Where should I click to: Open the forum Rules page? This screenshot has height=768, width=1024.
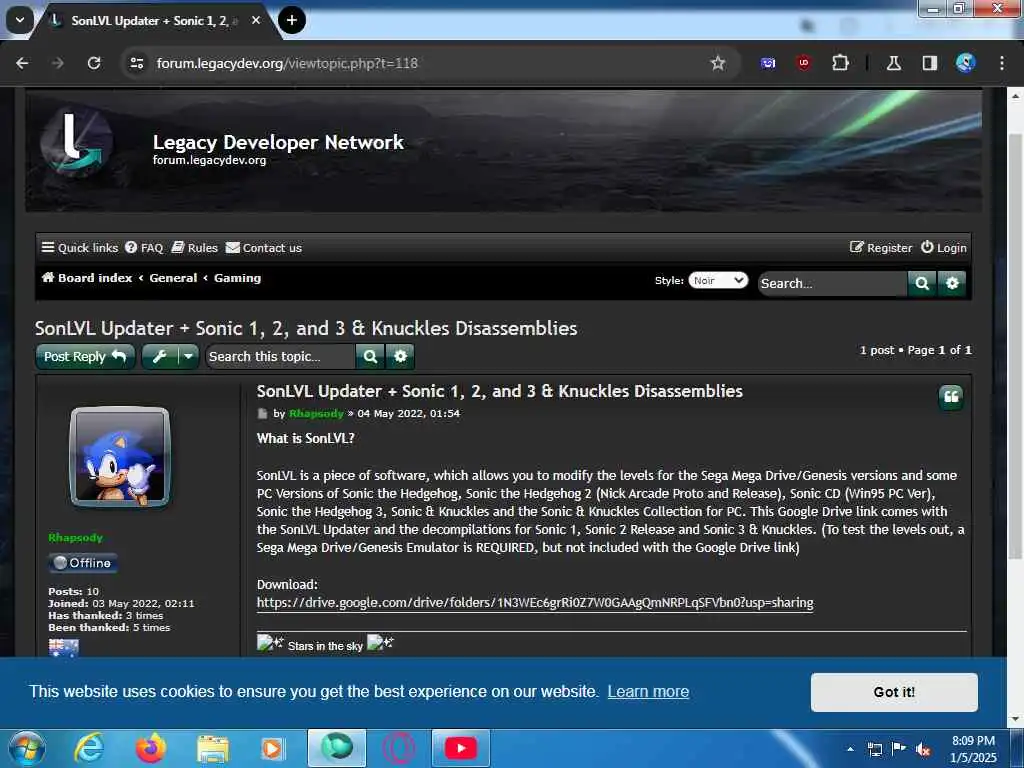(195, 248)
